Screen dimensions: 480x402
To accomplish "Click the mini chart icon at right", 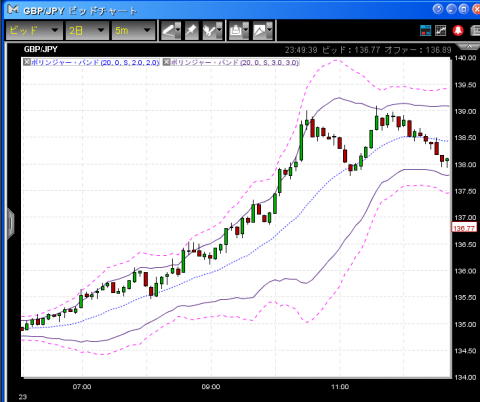I will pos(441,31).
